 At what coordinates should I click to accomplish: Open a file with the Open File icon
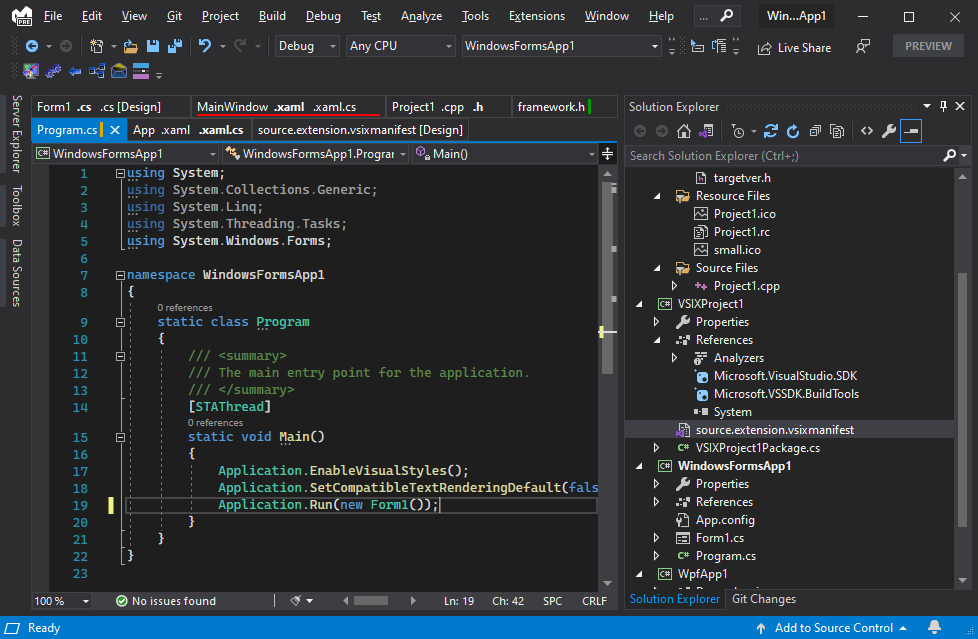click(127, 46)
